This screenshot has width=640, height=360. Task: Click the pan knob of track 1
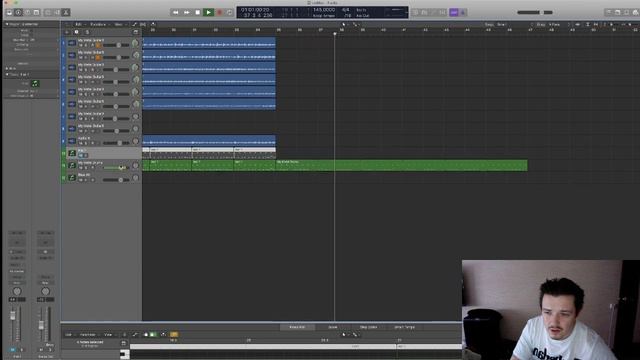(136, 43)
